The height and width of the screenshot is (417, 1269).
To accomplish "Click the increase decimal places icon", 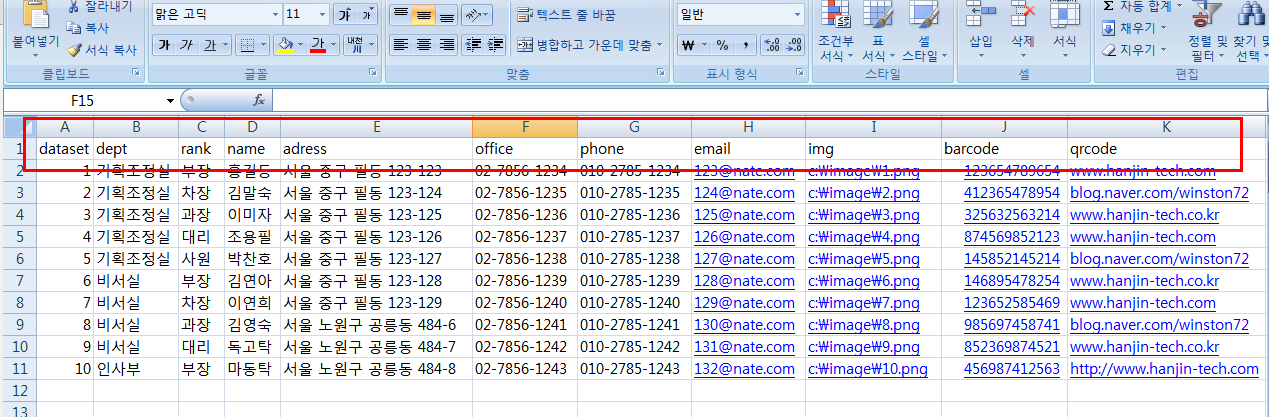I will pos(770,45).
